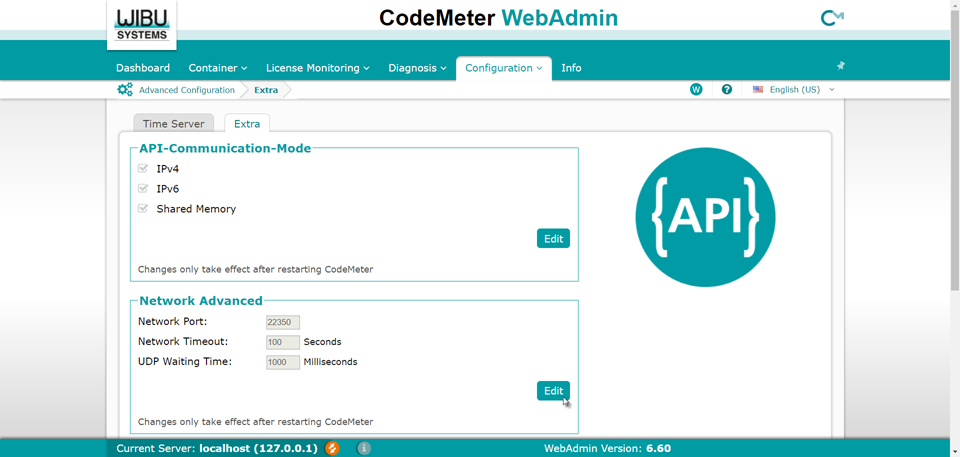Go to the Dashboard menu item
The height and width of the screenshot is (457, 960).
coord(143,68)
